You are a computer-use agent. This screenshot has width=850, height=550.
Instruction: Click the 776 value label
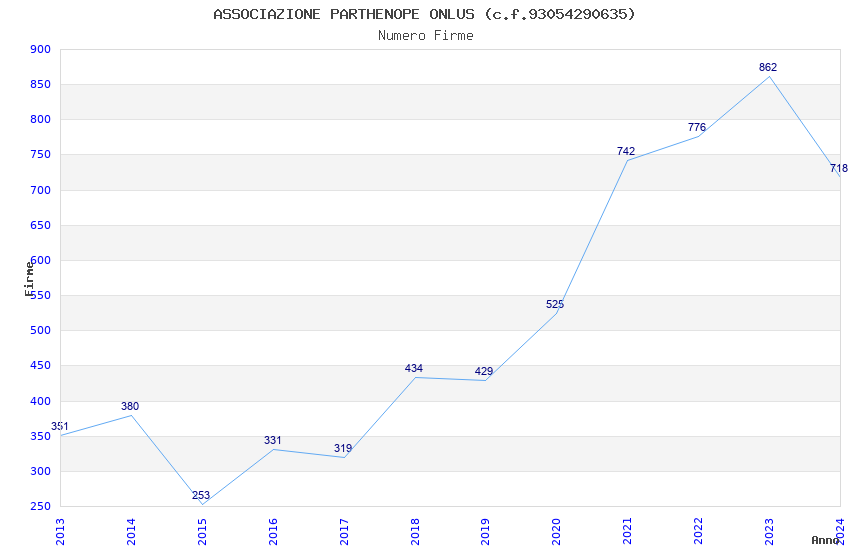tap(697, 128)
